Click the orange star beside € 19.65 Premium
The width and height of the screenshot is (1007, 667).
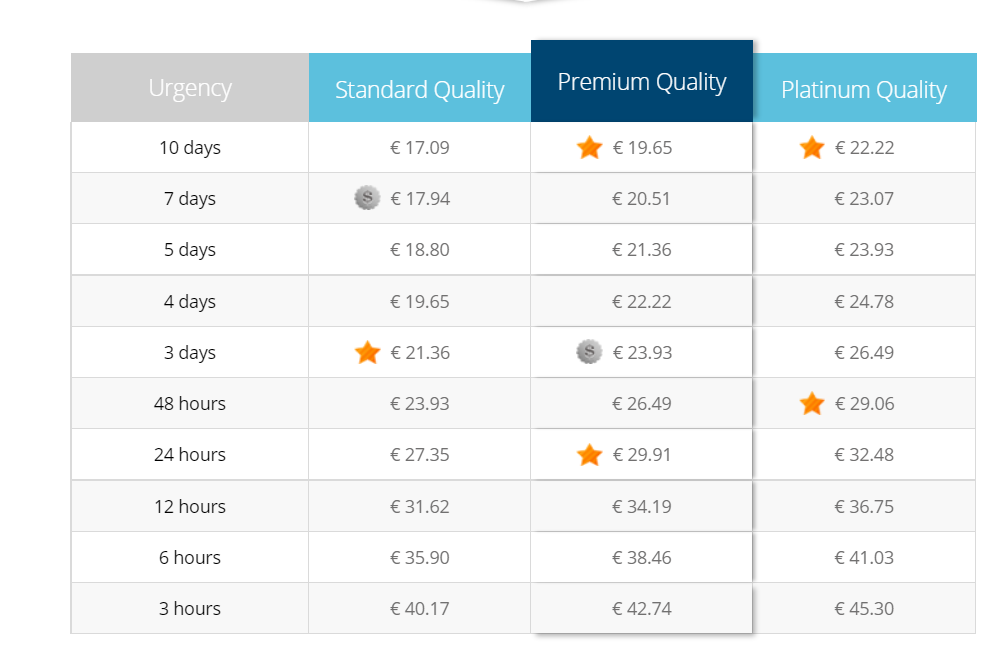coord(589,148)
